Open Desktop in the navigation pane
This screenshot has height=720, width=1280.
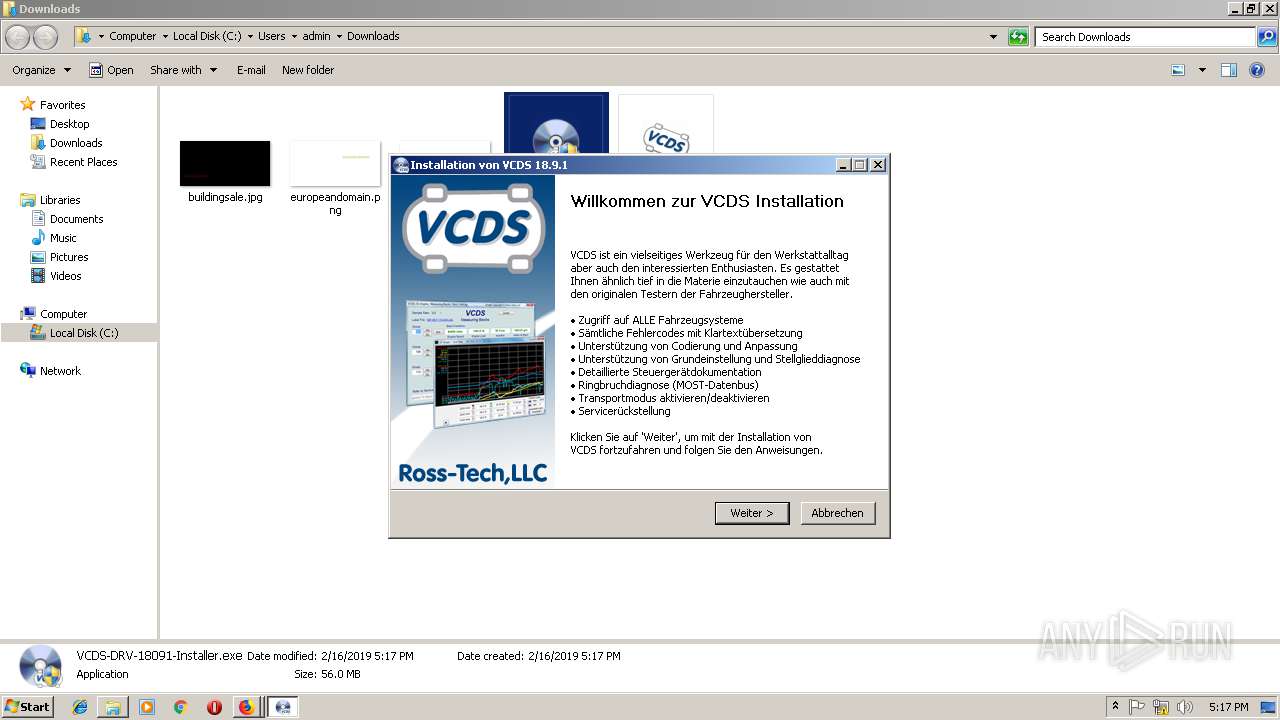[69, 124]
